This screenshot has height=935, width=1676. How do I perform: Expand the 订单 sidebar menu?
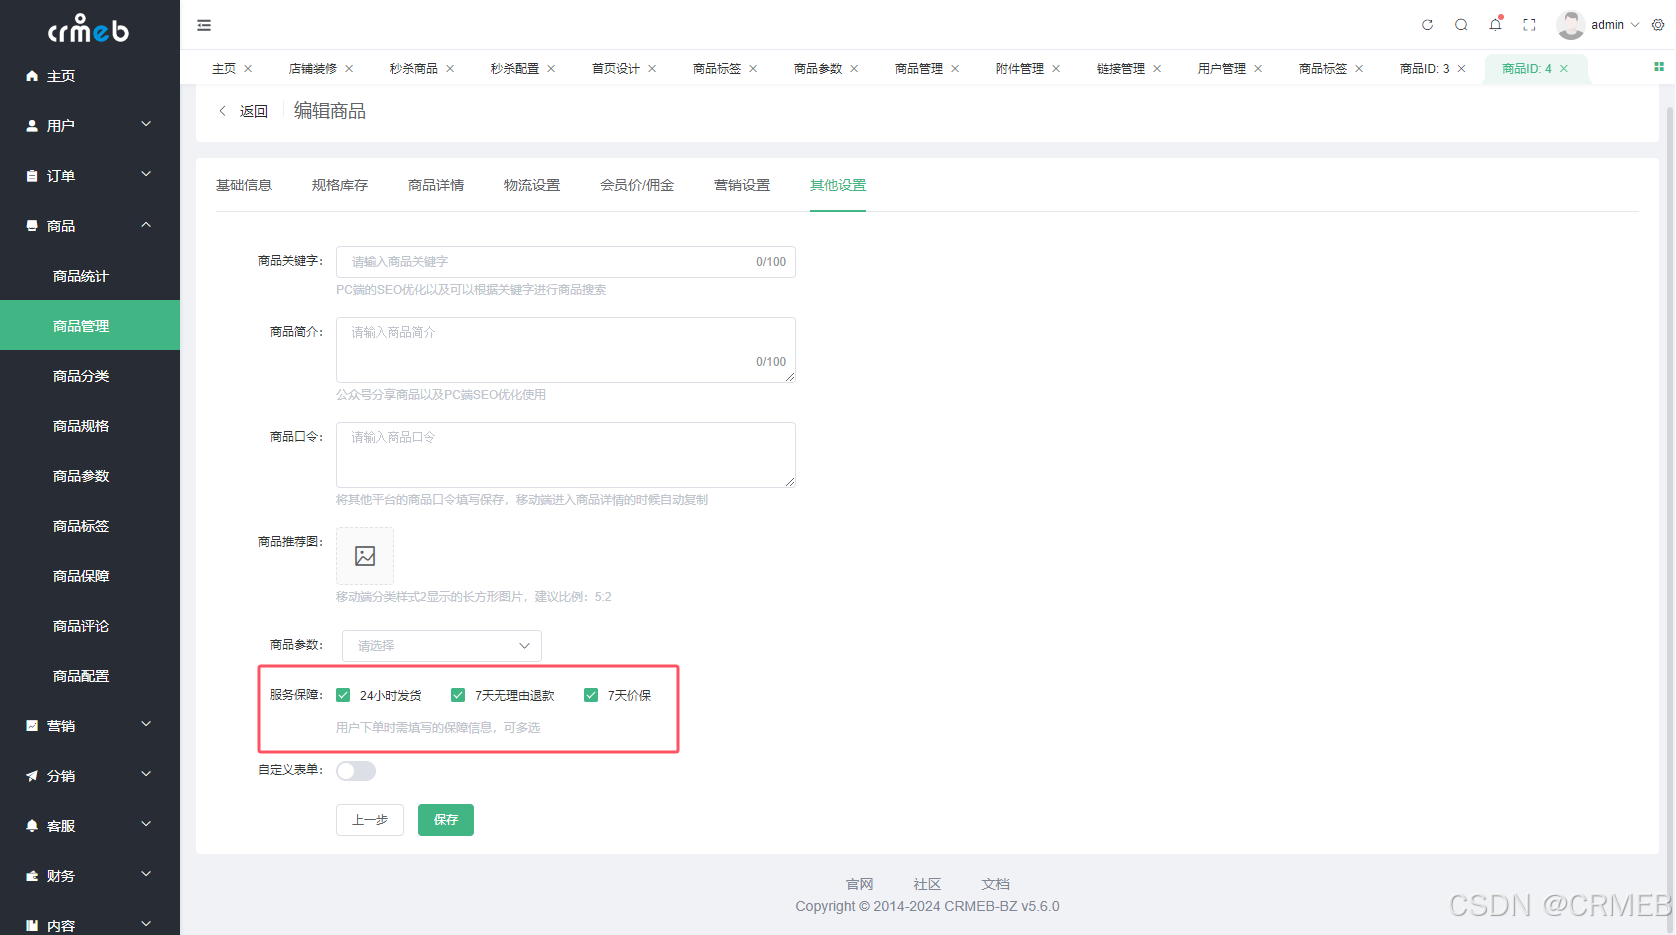point(90,176)
